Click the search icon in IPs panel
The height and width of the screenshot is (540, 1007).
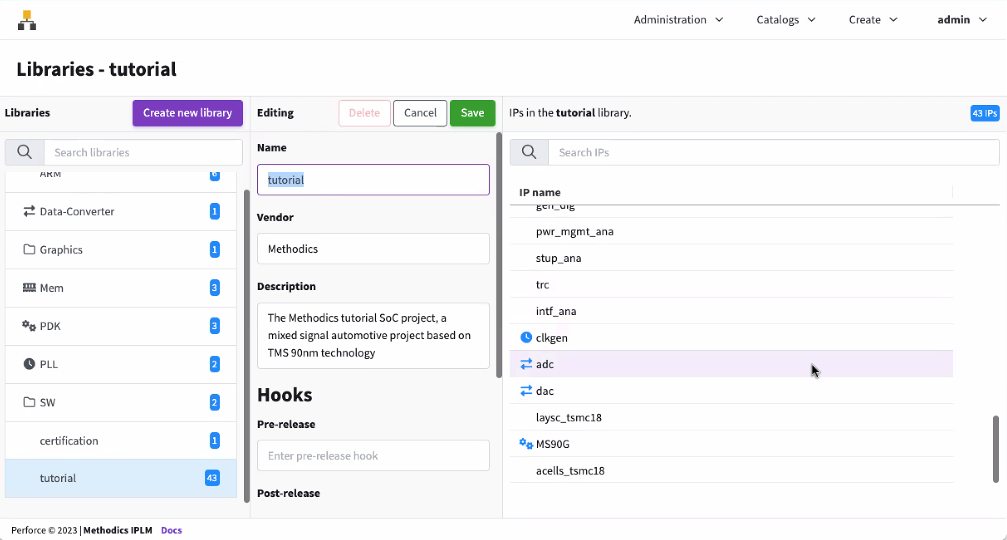click(529, 153)
